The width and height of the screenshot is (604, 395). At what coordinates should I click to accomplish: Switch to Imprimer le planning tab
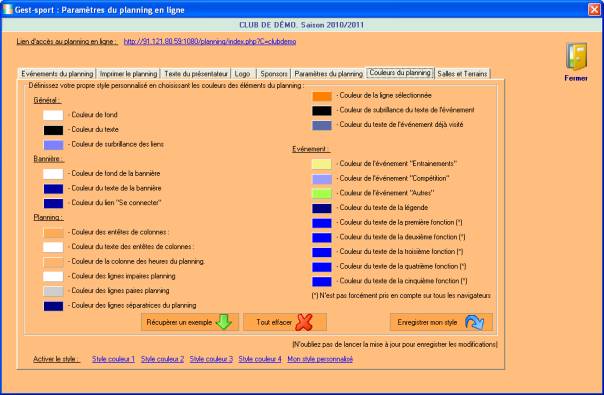pos(128,74)
